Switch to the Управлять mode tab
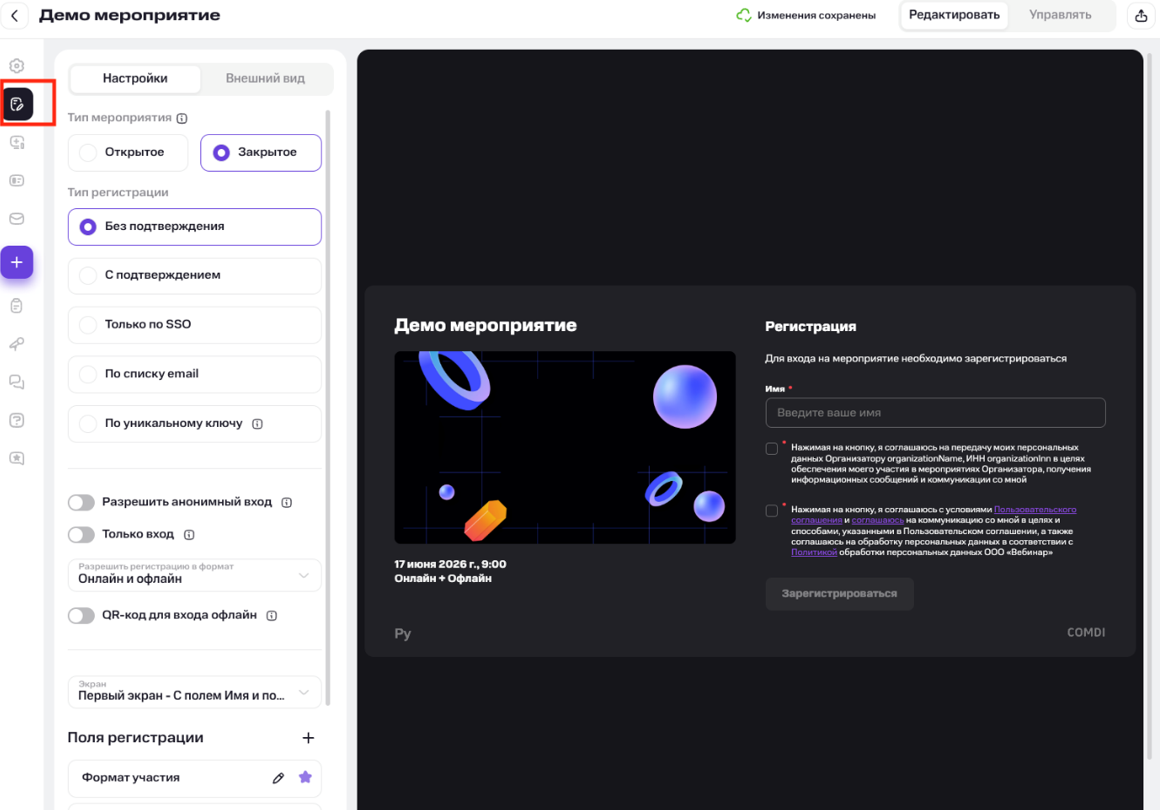This screenshot has width=1160, height=810. click(1059, 15)
